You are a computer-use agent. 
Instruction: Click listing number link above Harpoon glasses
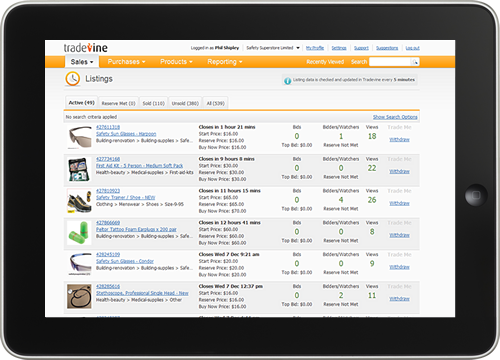tap(108, 127)
